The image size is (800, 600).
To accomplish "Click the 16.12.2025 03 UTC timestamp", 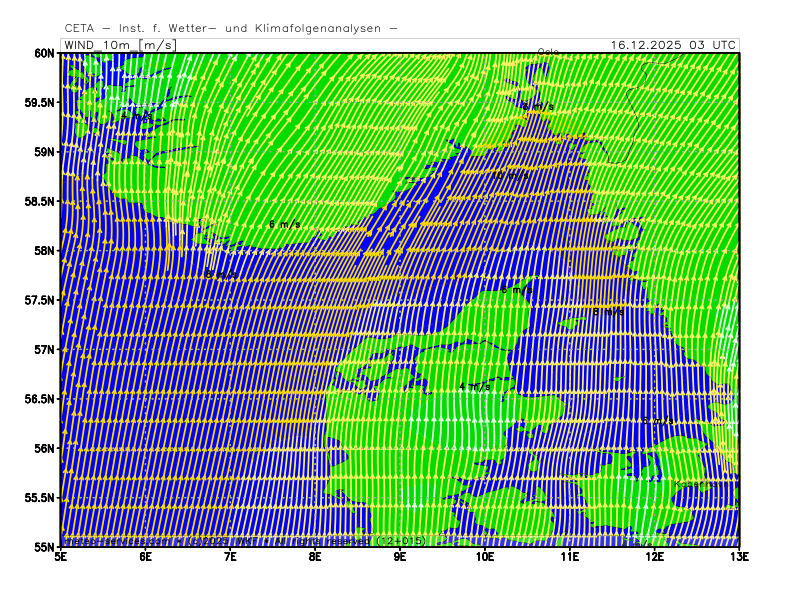I will 673,45.
